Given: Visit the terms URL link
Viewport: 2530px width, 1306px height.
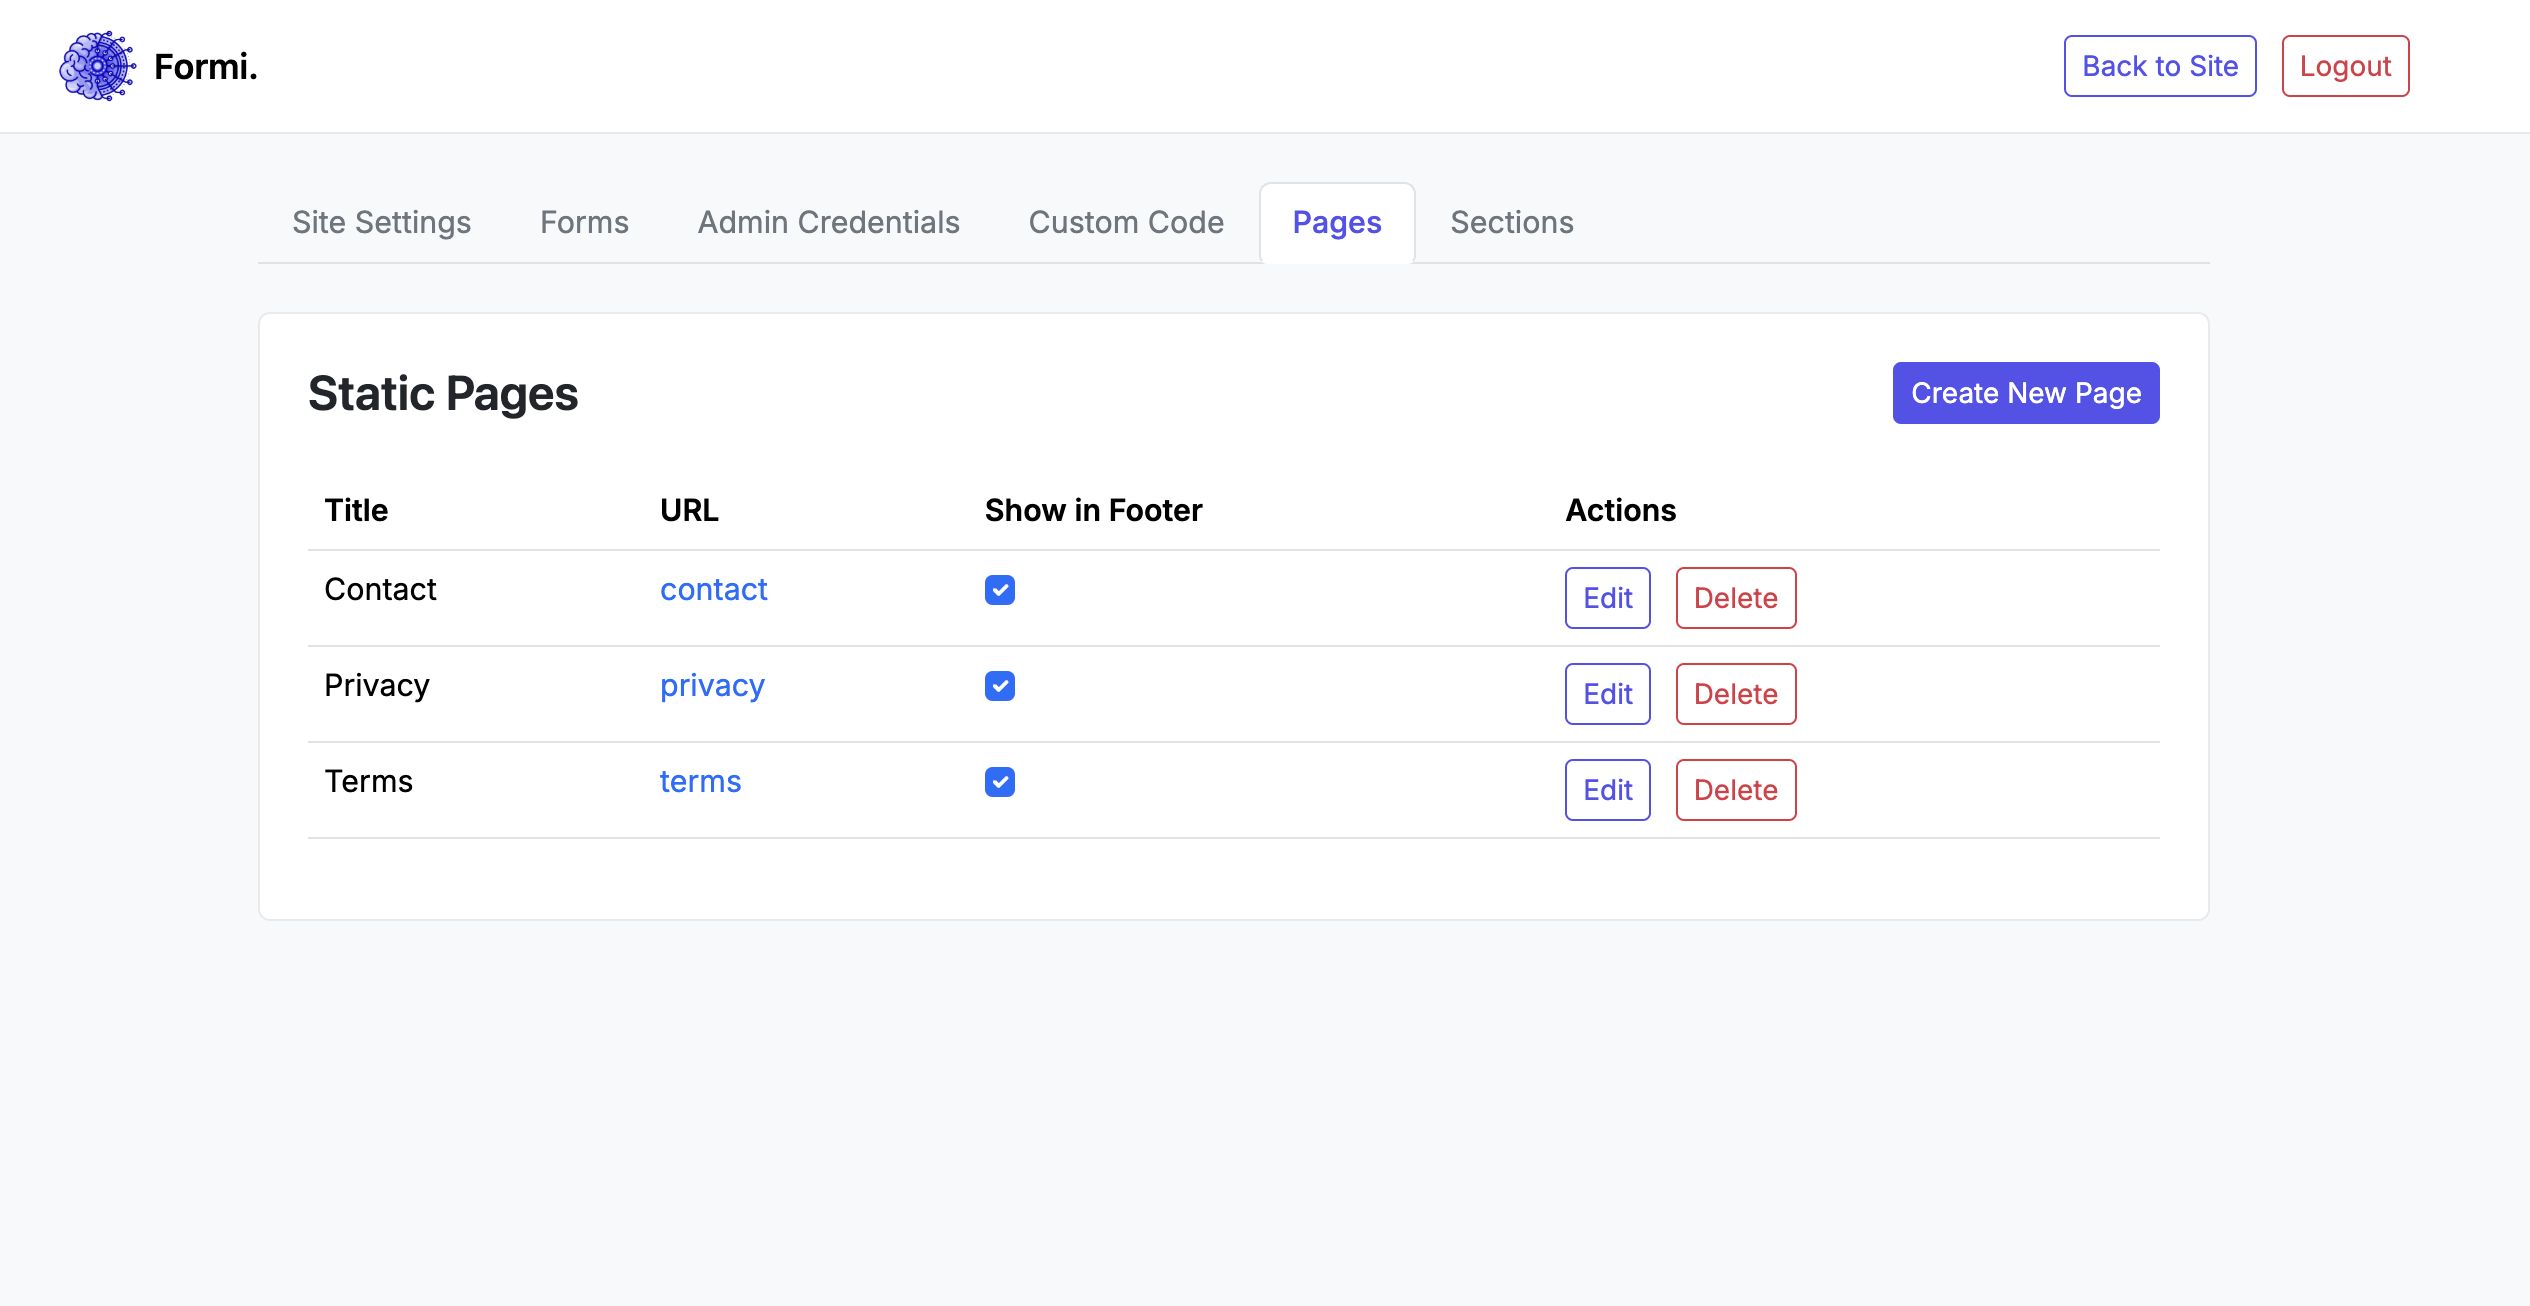Looking at the screenshot, I should (700, 782).
